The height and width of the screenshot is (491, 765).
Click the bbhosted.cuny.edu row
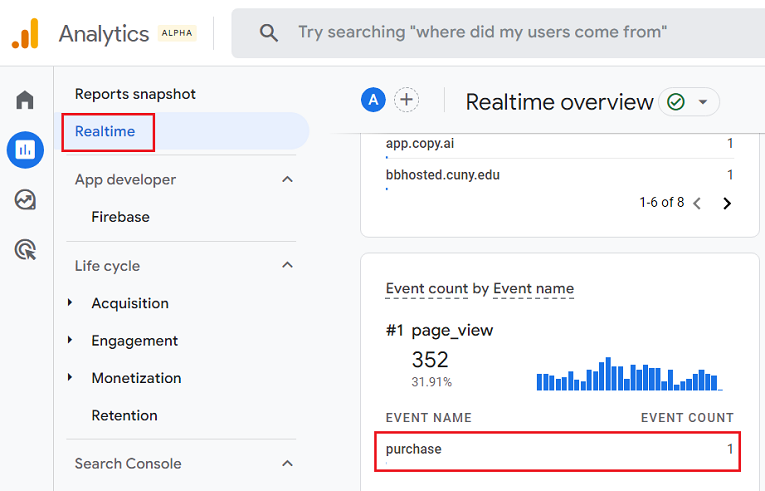click(560, 176)
